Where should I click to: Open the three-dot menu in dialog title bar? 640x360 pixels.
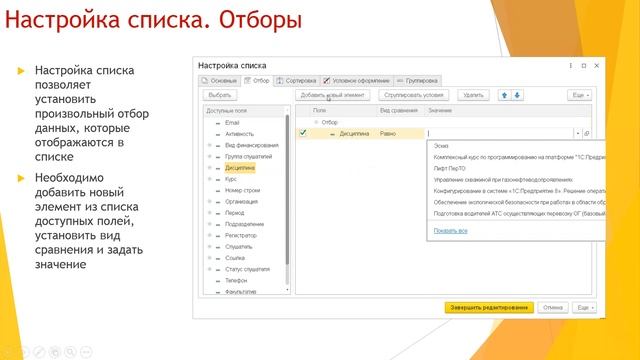click(571, 66)
